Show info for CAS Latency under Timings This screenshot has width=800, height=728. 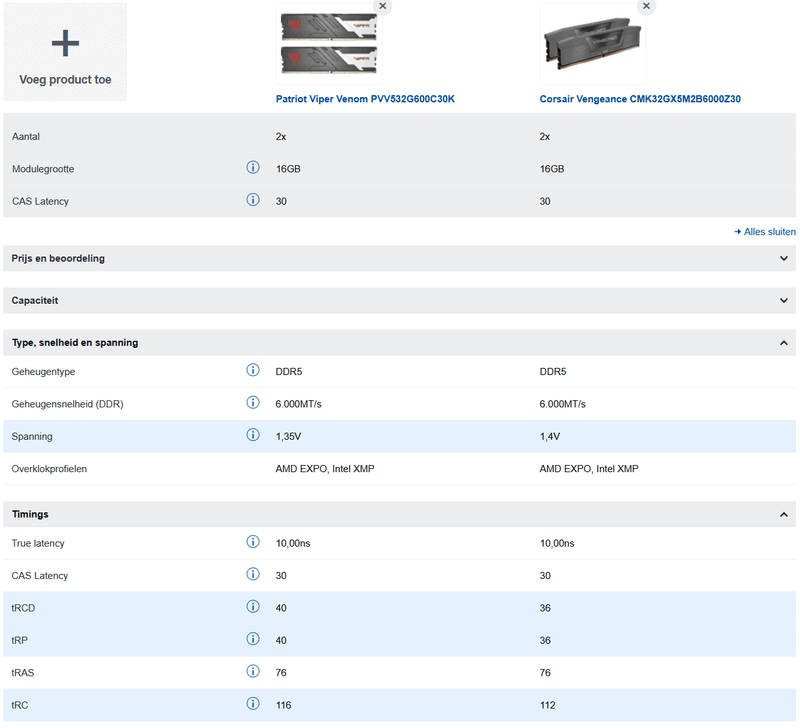pos(253,574)
